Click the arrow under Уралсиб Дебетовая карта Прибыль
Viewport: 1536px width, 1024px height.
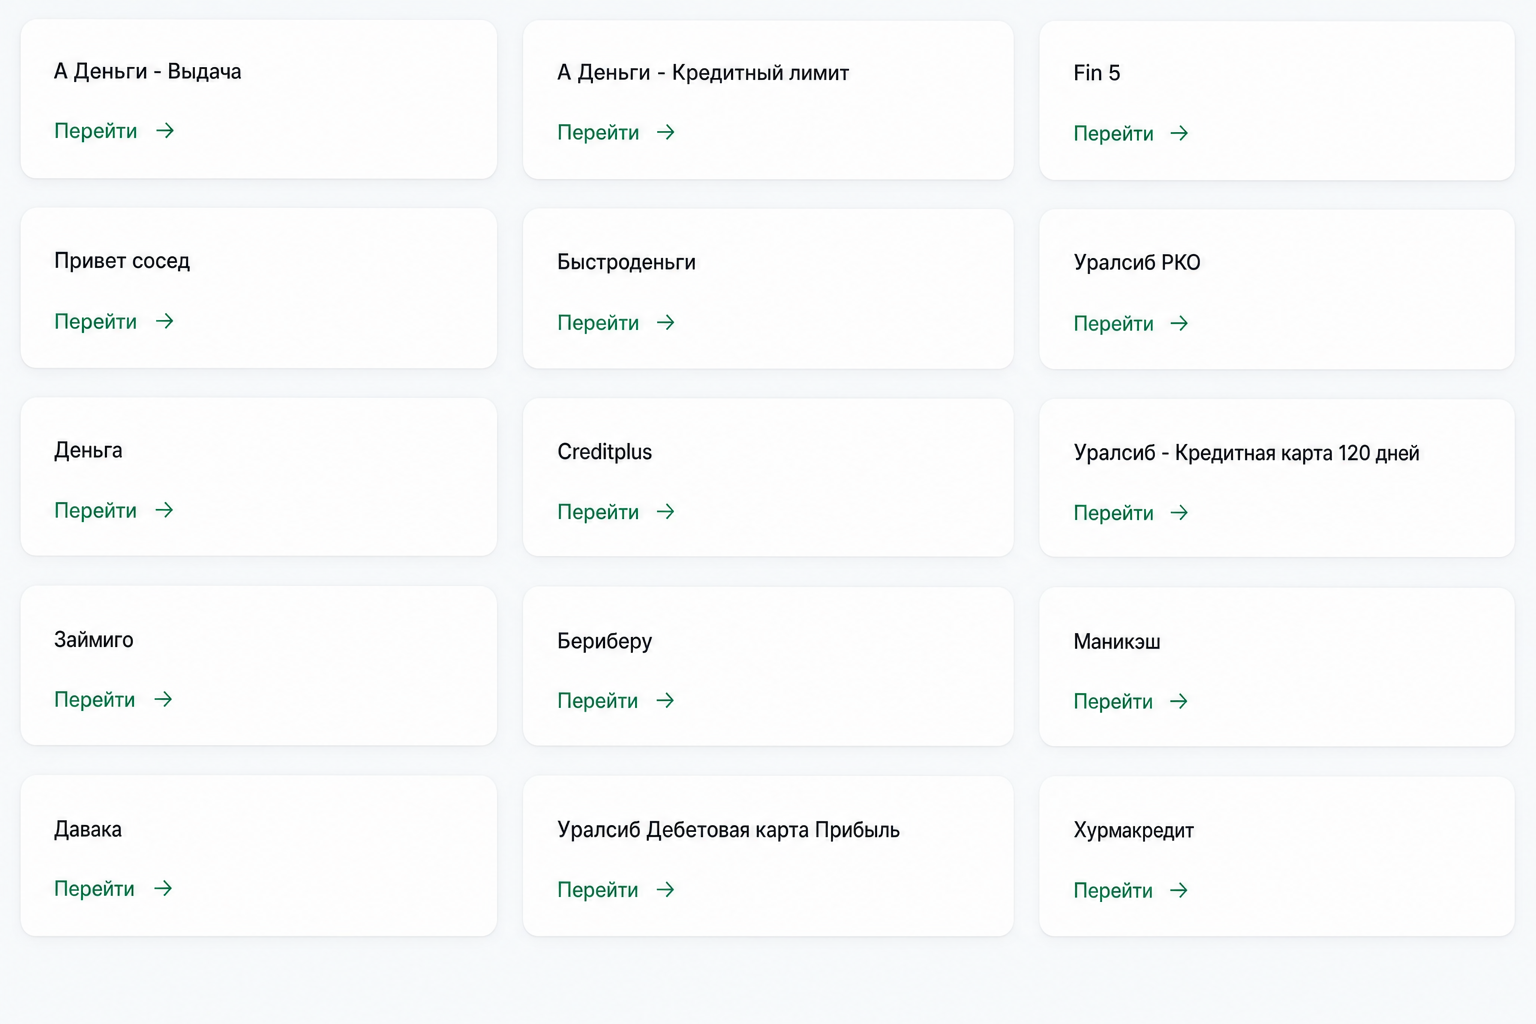point(665,889)
